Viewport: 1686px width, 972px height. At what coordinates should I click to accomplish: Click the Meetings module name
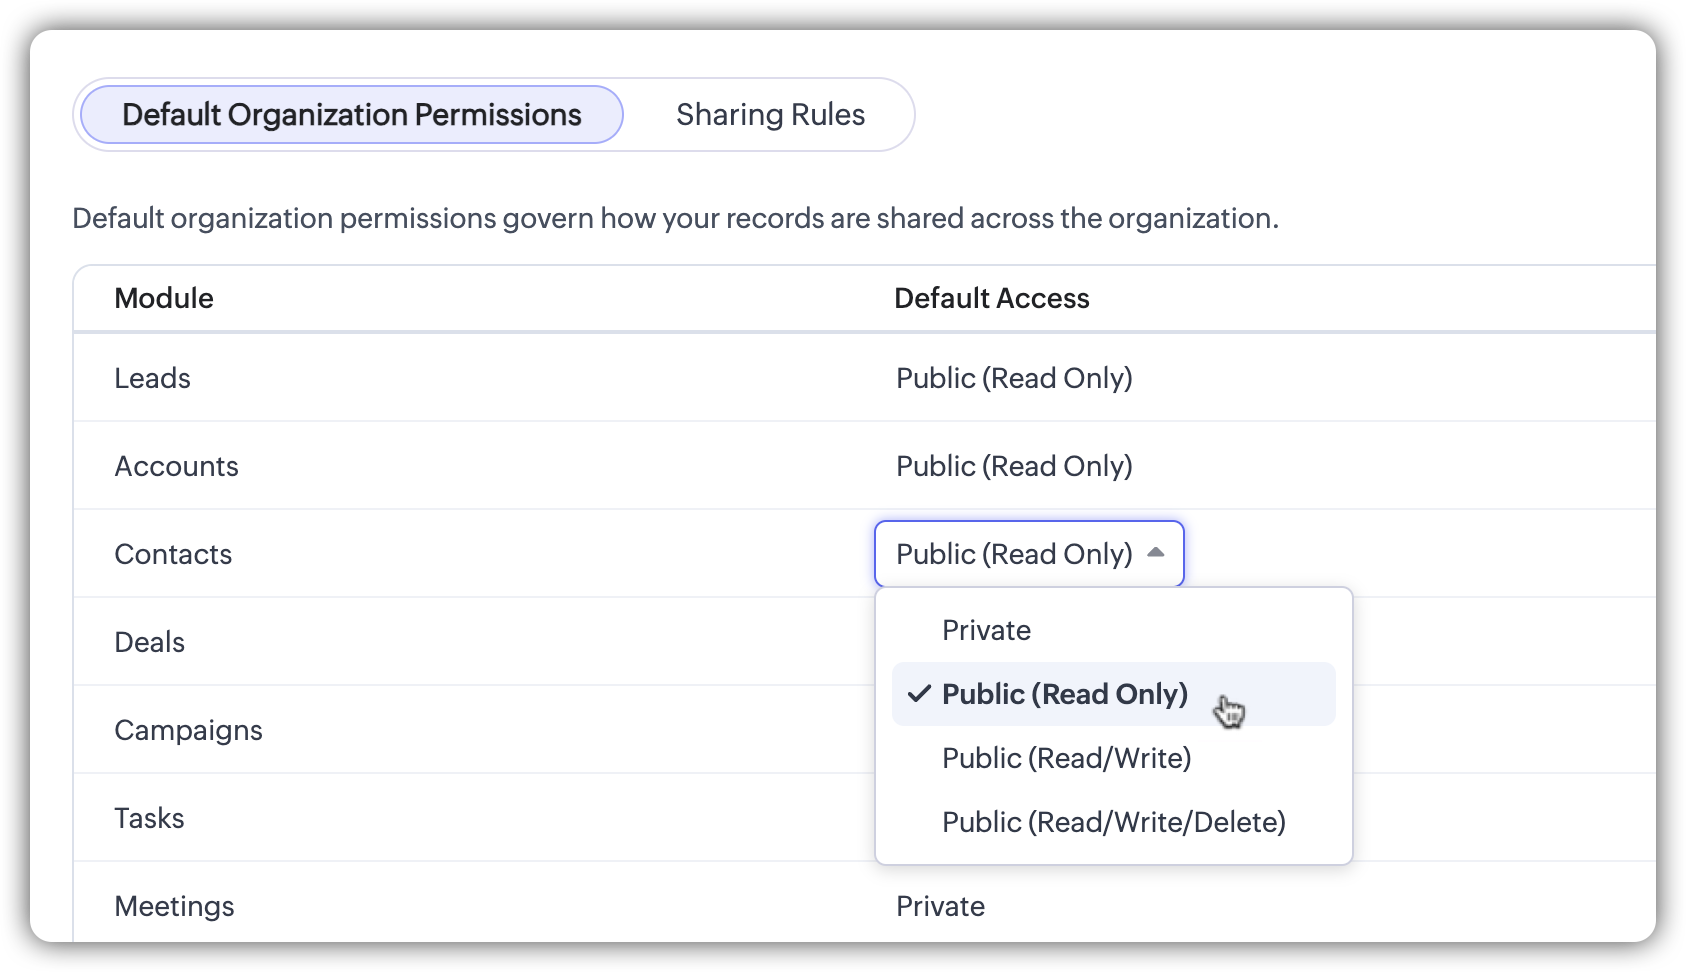tap(174, 906)
